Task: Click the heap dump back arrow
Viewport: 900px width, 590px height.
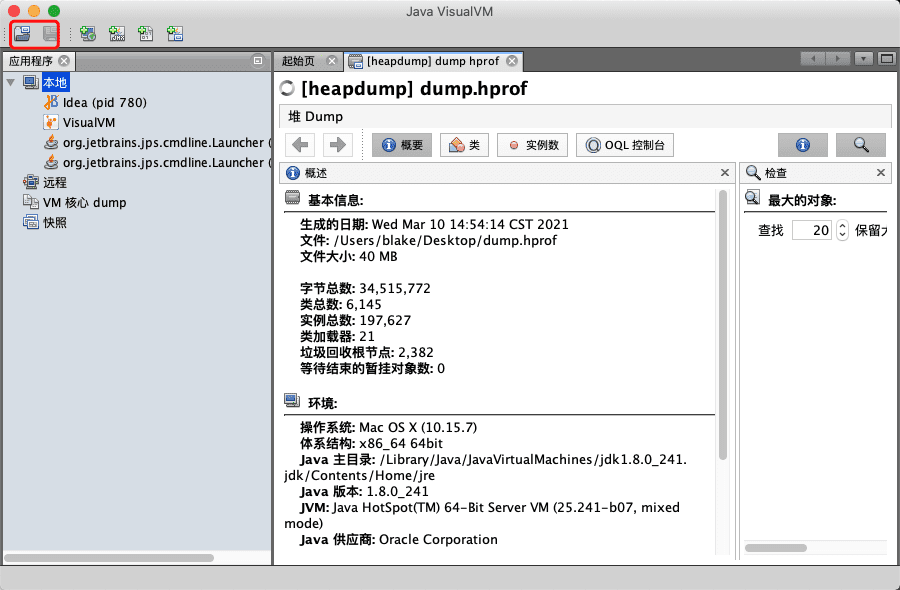Action: coord(300,145)
